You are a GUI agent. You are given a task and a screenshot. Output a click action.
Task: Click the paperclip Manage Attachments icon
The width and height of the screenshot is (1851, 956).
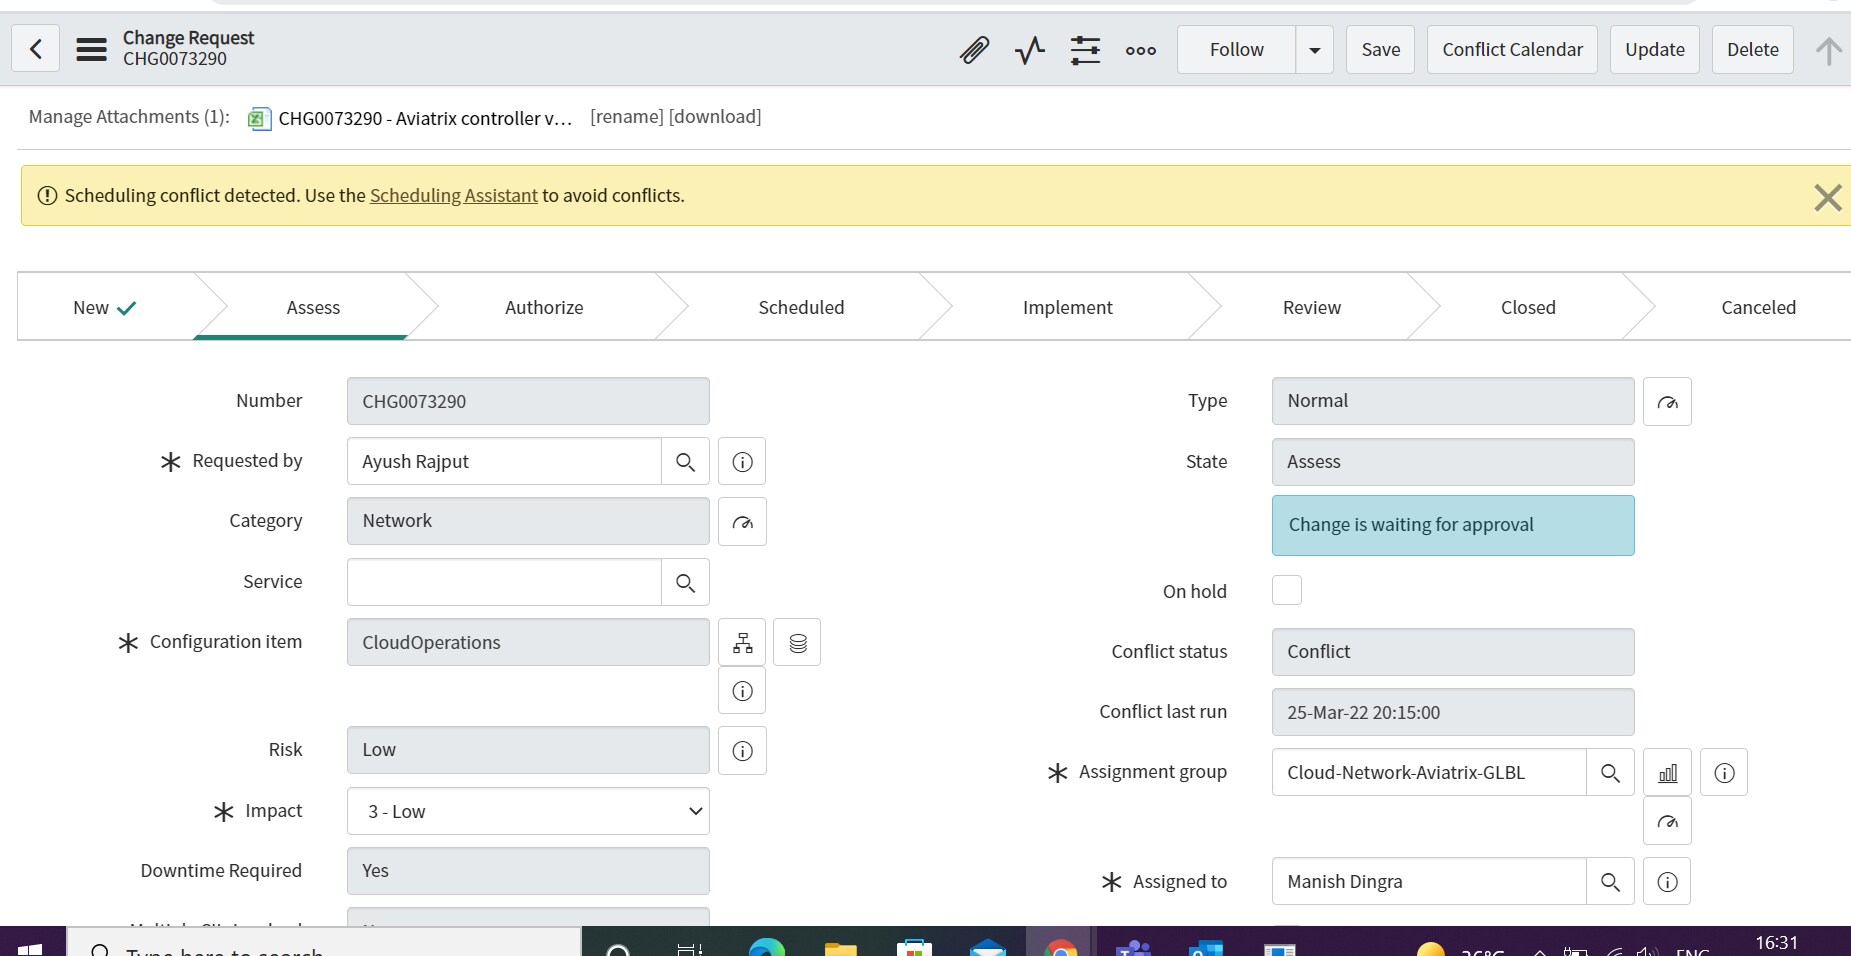tap(974, 50)
